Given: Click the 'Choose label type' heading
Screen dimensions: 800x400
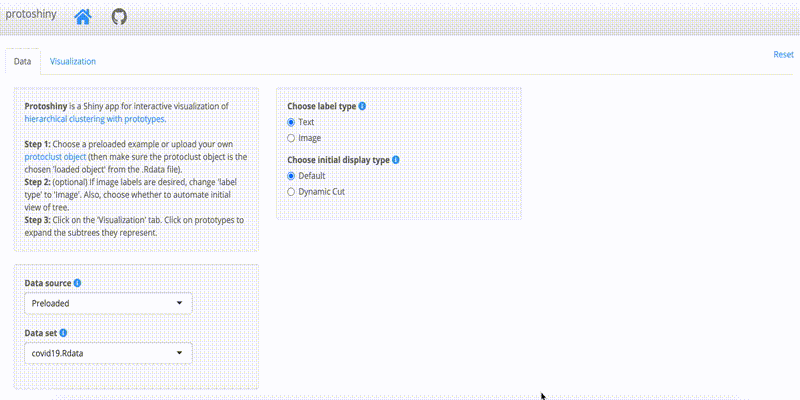Looking at the screenshot, I should pyautogui.click(x=321, y=106).
